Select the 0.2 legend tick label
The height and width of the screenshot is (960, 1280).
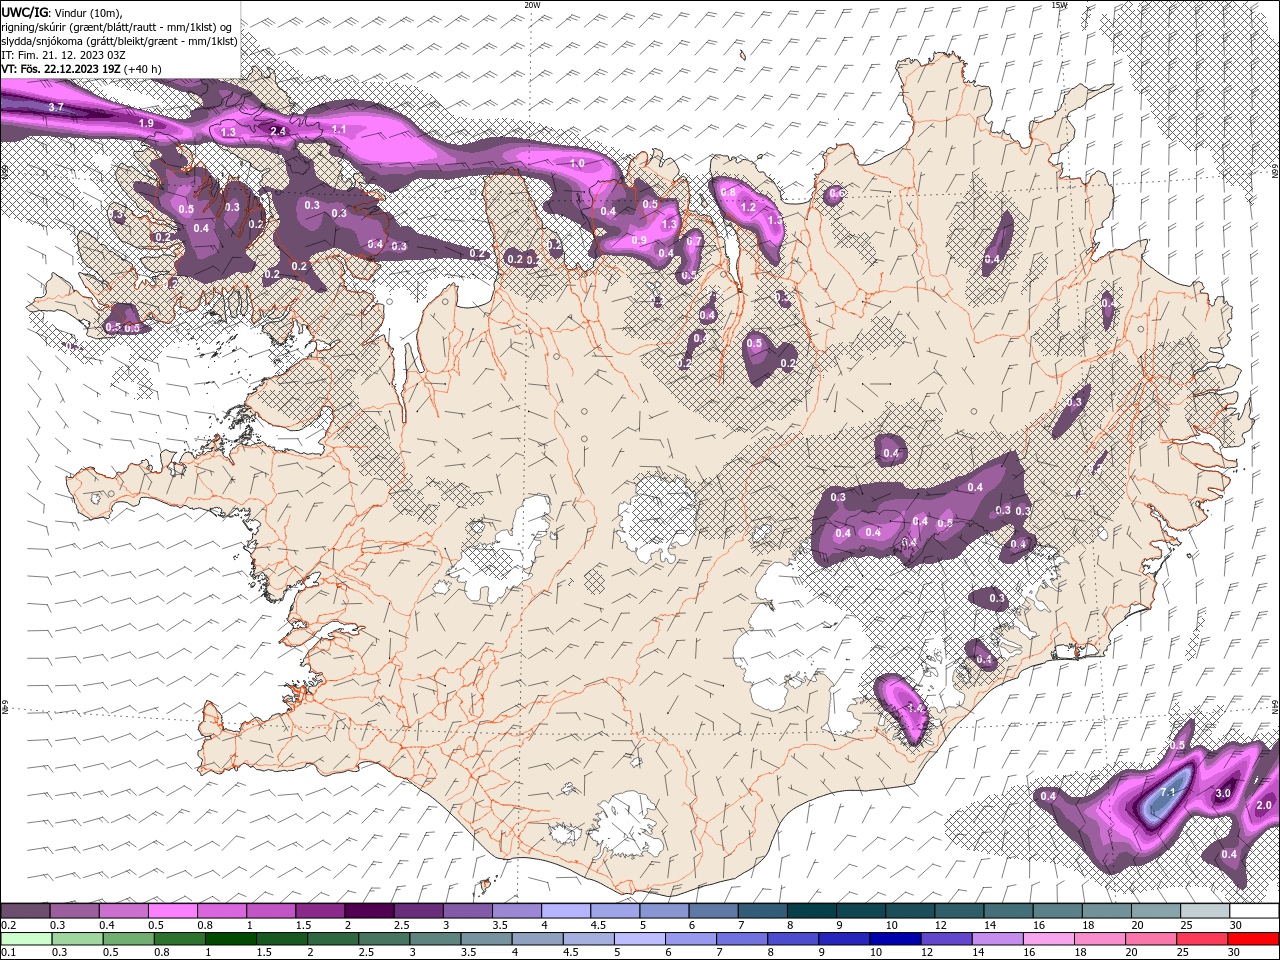click(8, 925)
